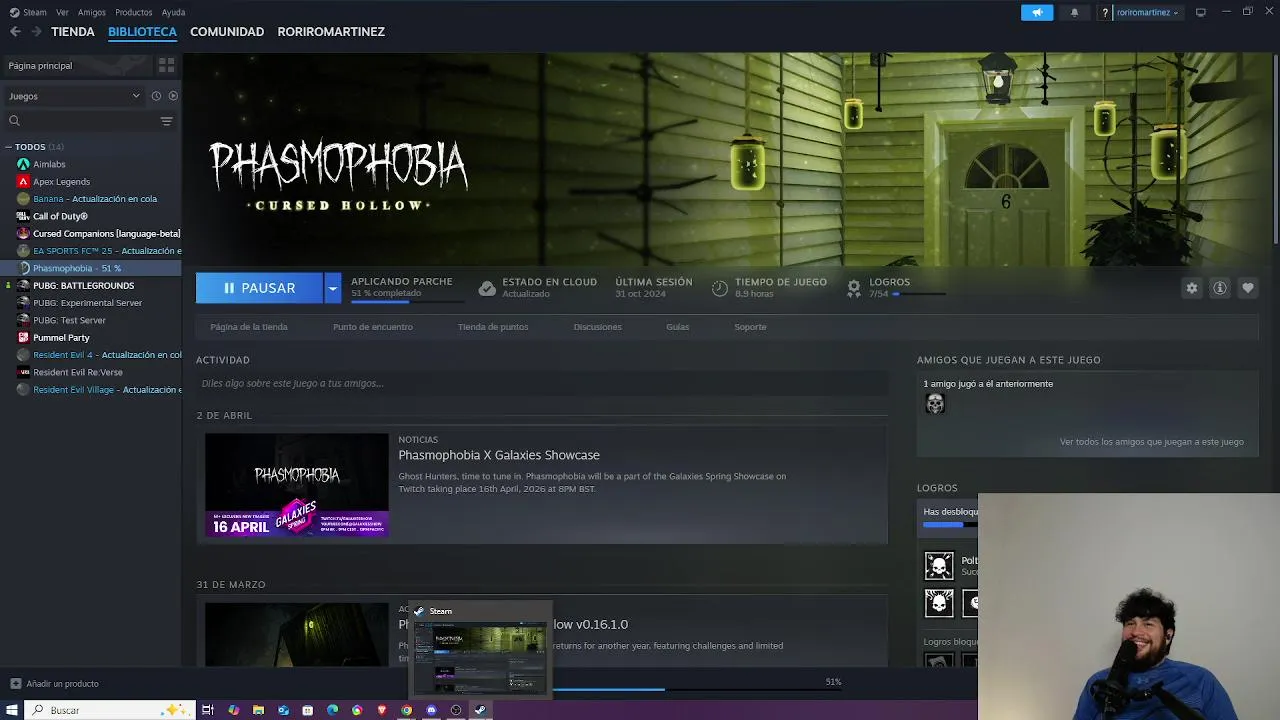
Task: Collapse the TODOS games category
Action: point(8,147)
